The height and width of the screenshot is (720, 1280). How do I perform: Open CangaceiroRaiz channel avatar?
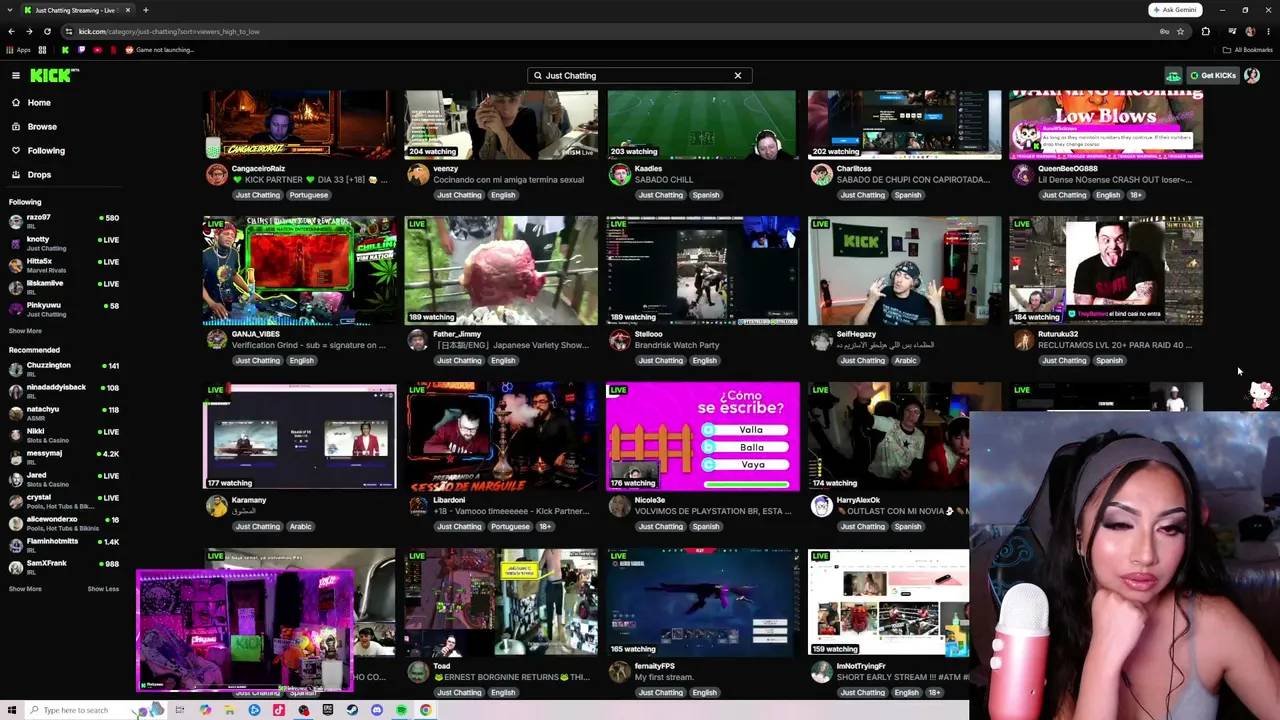216,175
